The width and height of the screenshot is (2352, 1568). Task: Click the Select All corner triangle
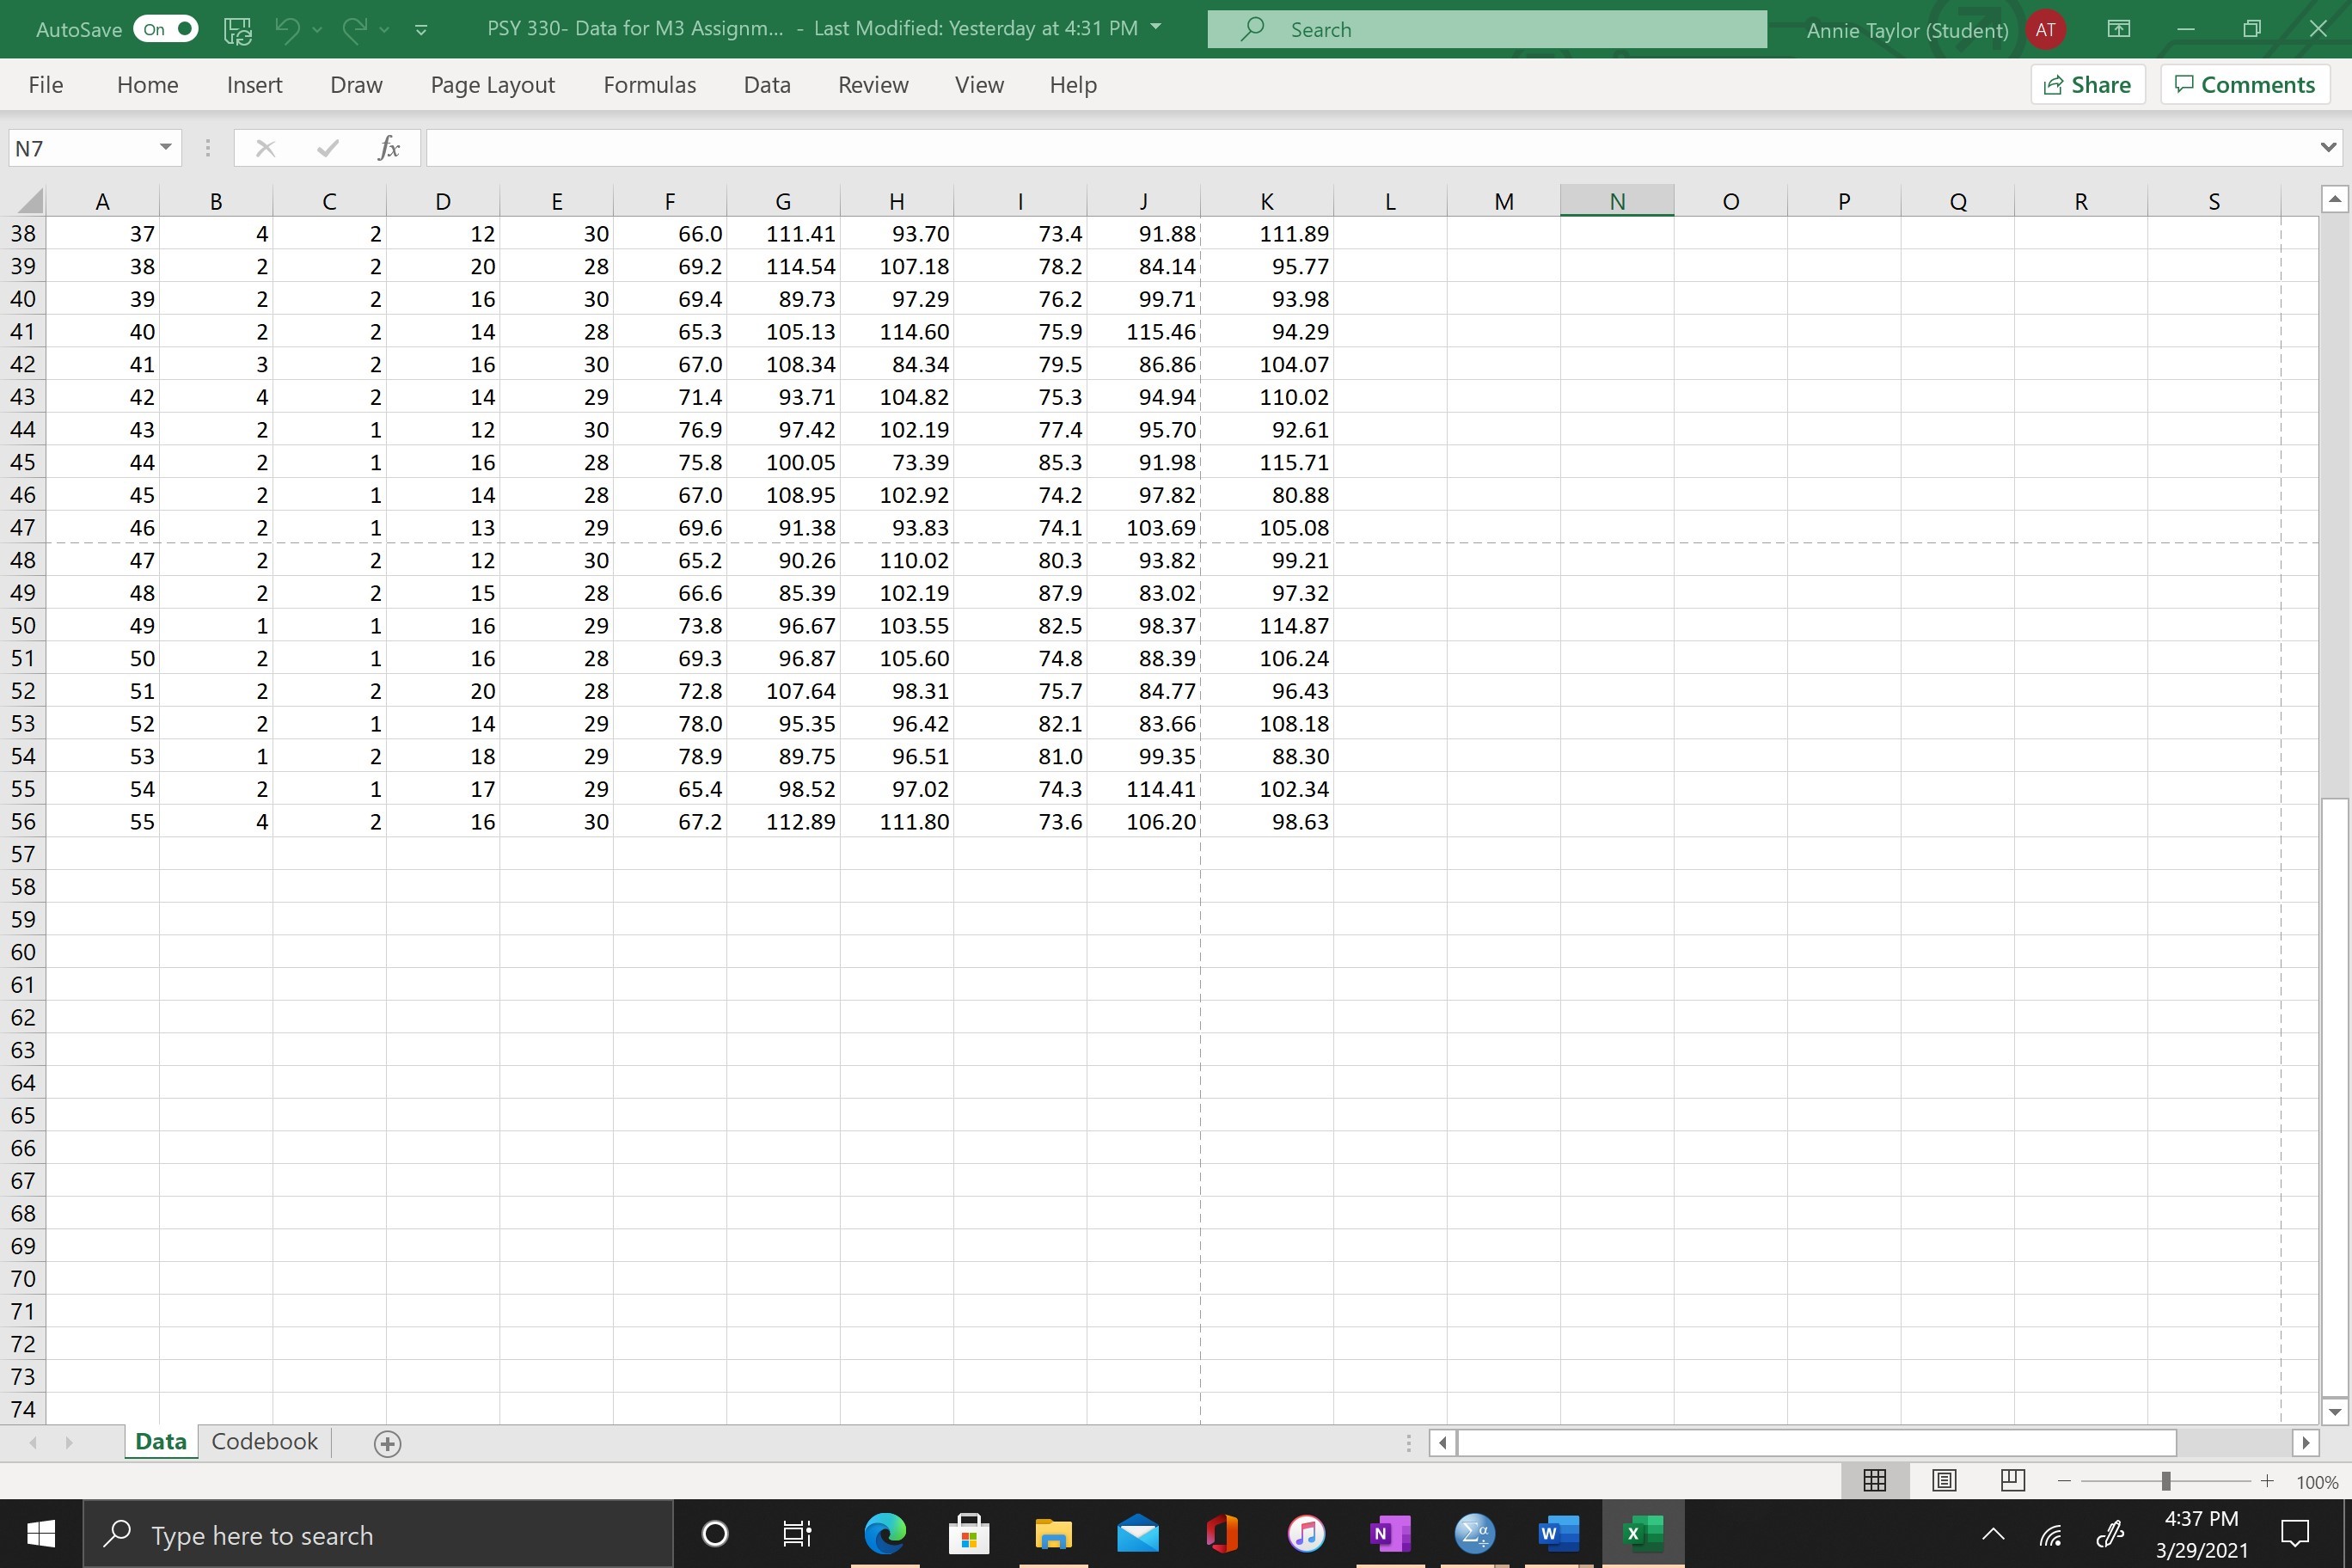tap(30, 201)
